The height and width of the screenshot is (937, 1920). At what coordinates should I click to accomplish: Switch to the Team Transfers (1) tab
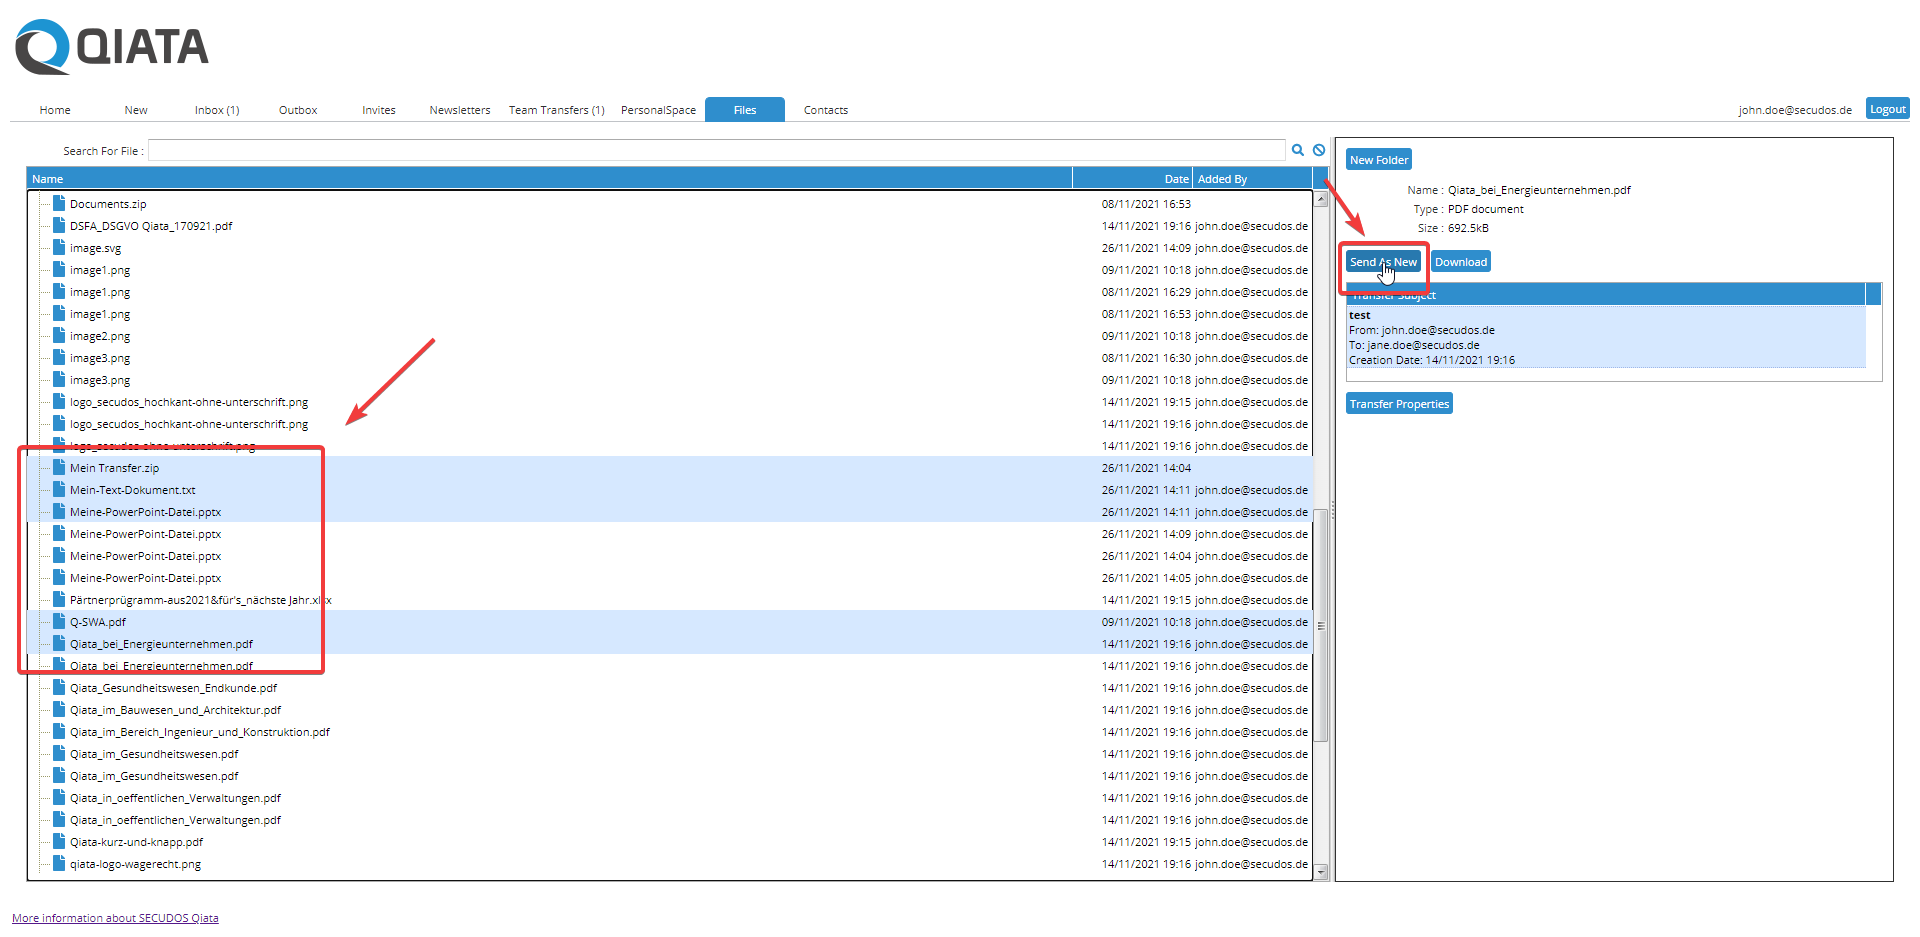point(556,110)
